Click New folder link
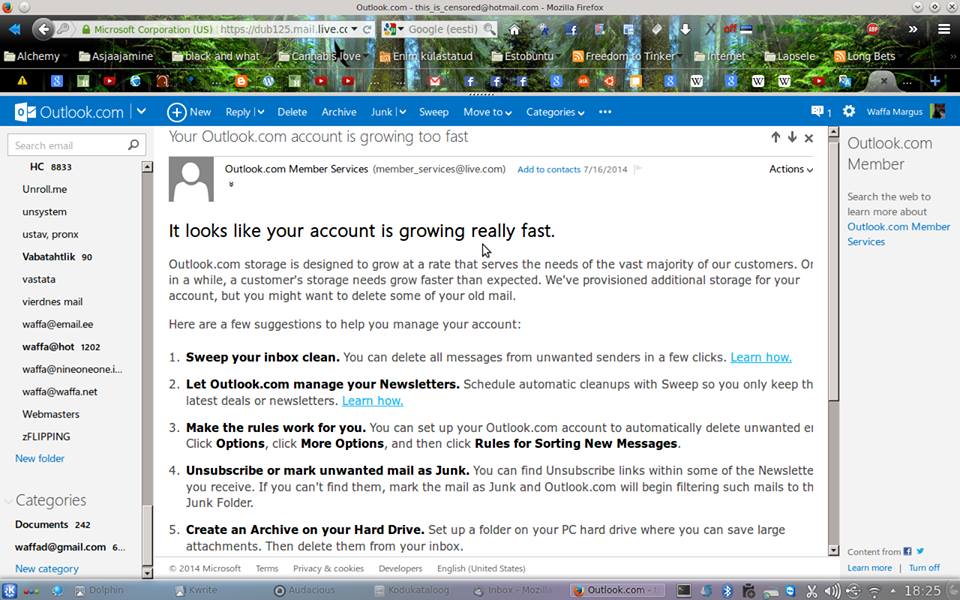960x600 pixels. tap(40, 458)
